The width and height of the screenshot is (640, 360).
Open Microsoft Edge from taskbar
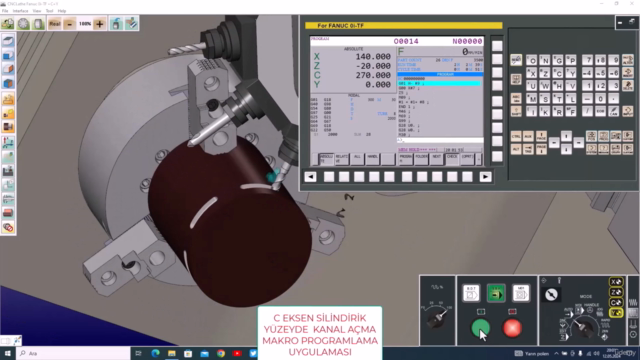pos(156,353)
